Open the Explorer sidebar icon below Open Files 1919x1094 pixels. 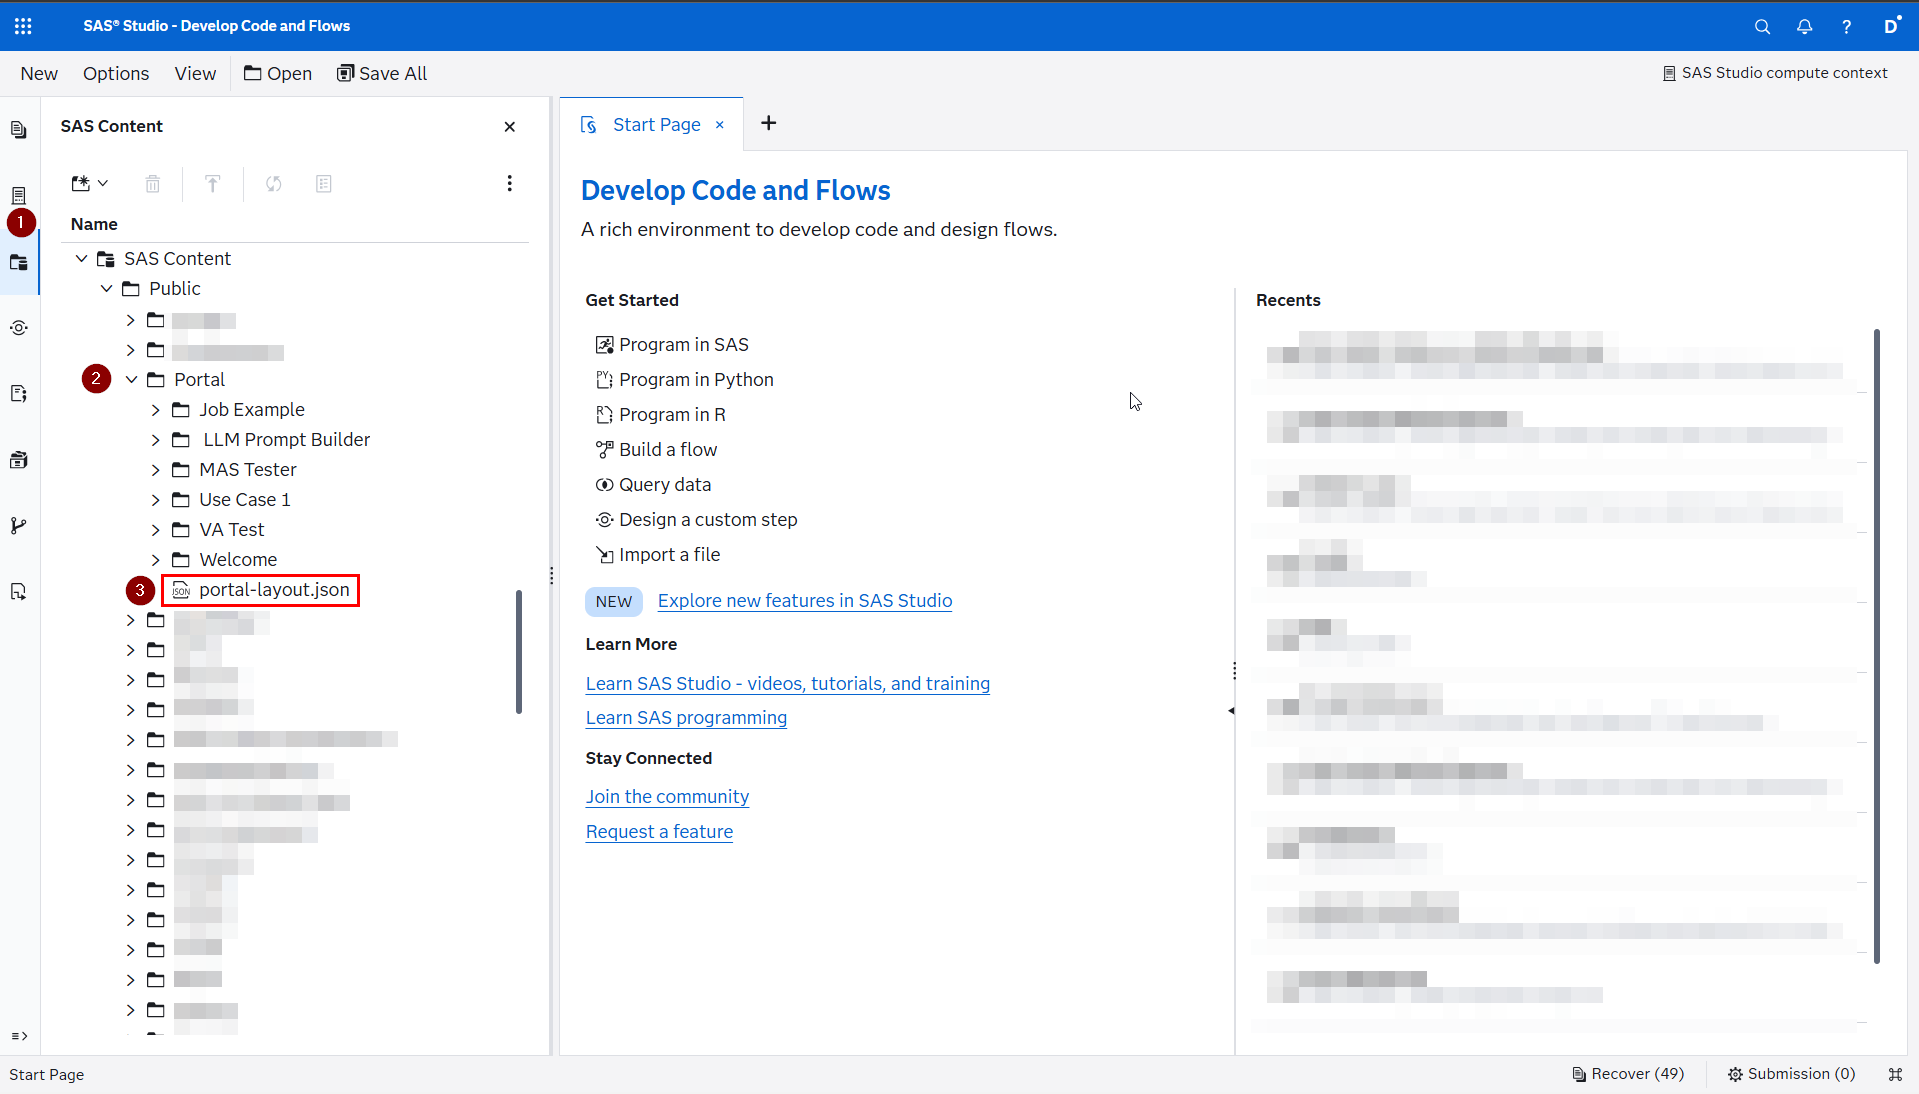click(19, 195)
